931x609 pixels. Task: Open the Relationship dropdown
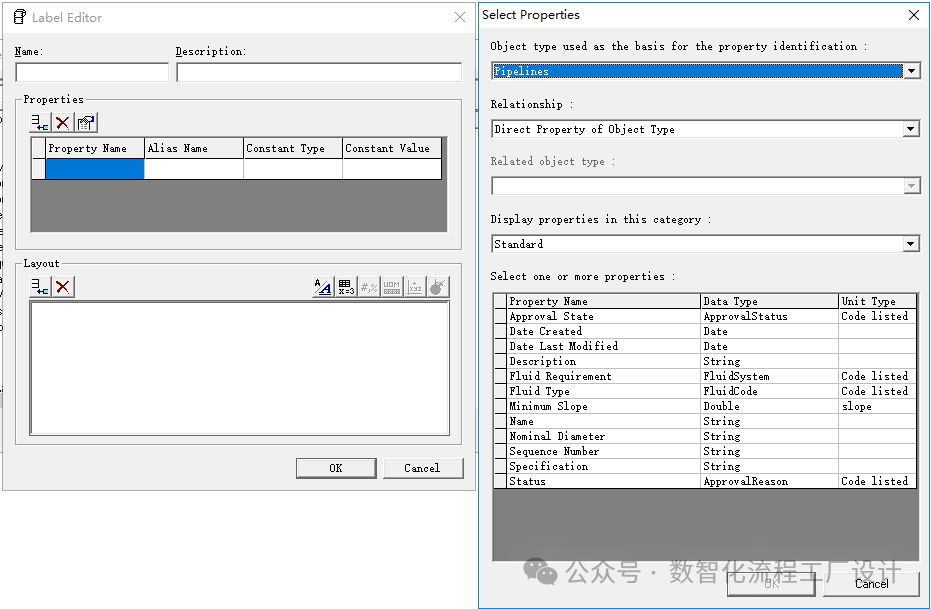911,129
